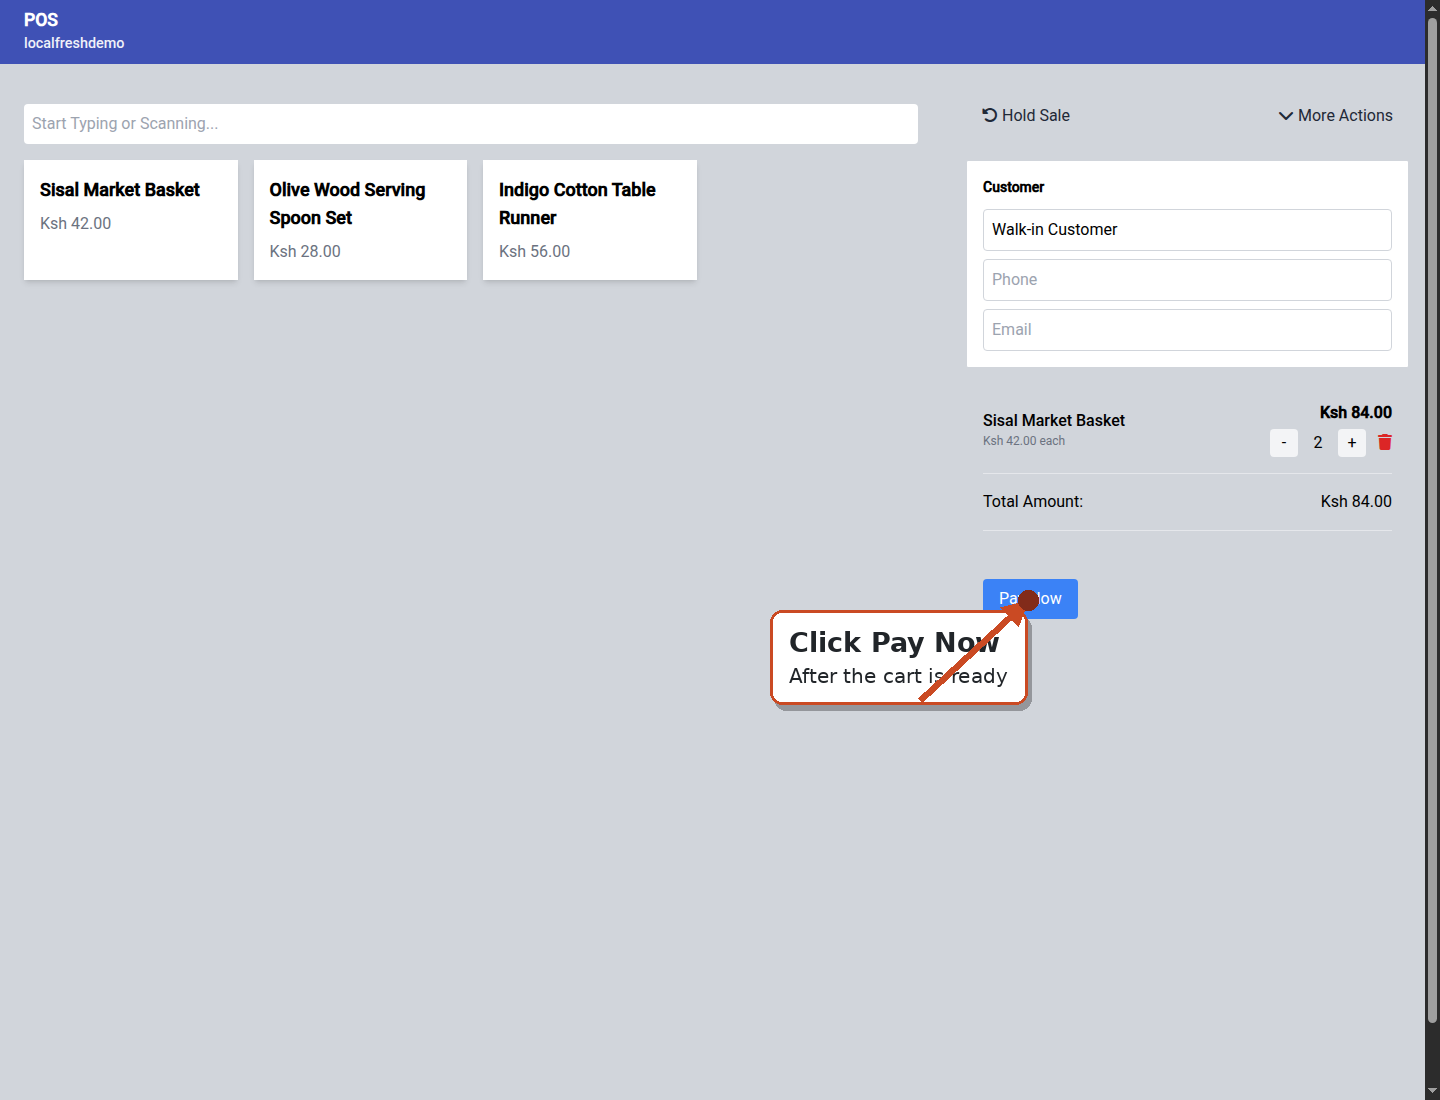Click the Hold Sale undo icon
This screenshot has width=1440, height=1100.
tap(990, 115)
